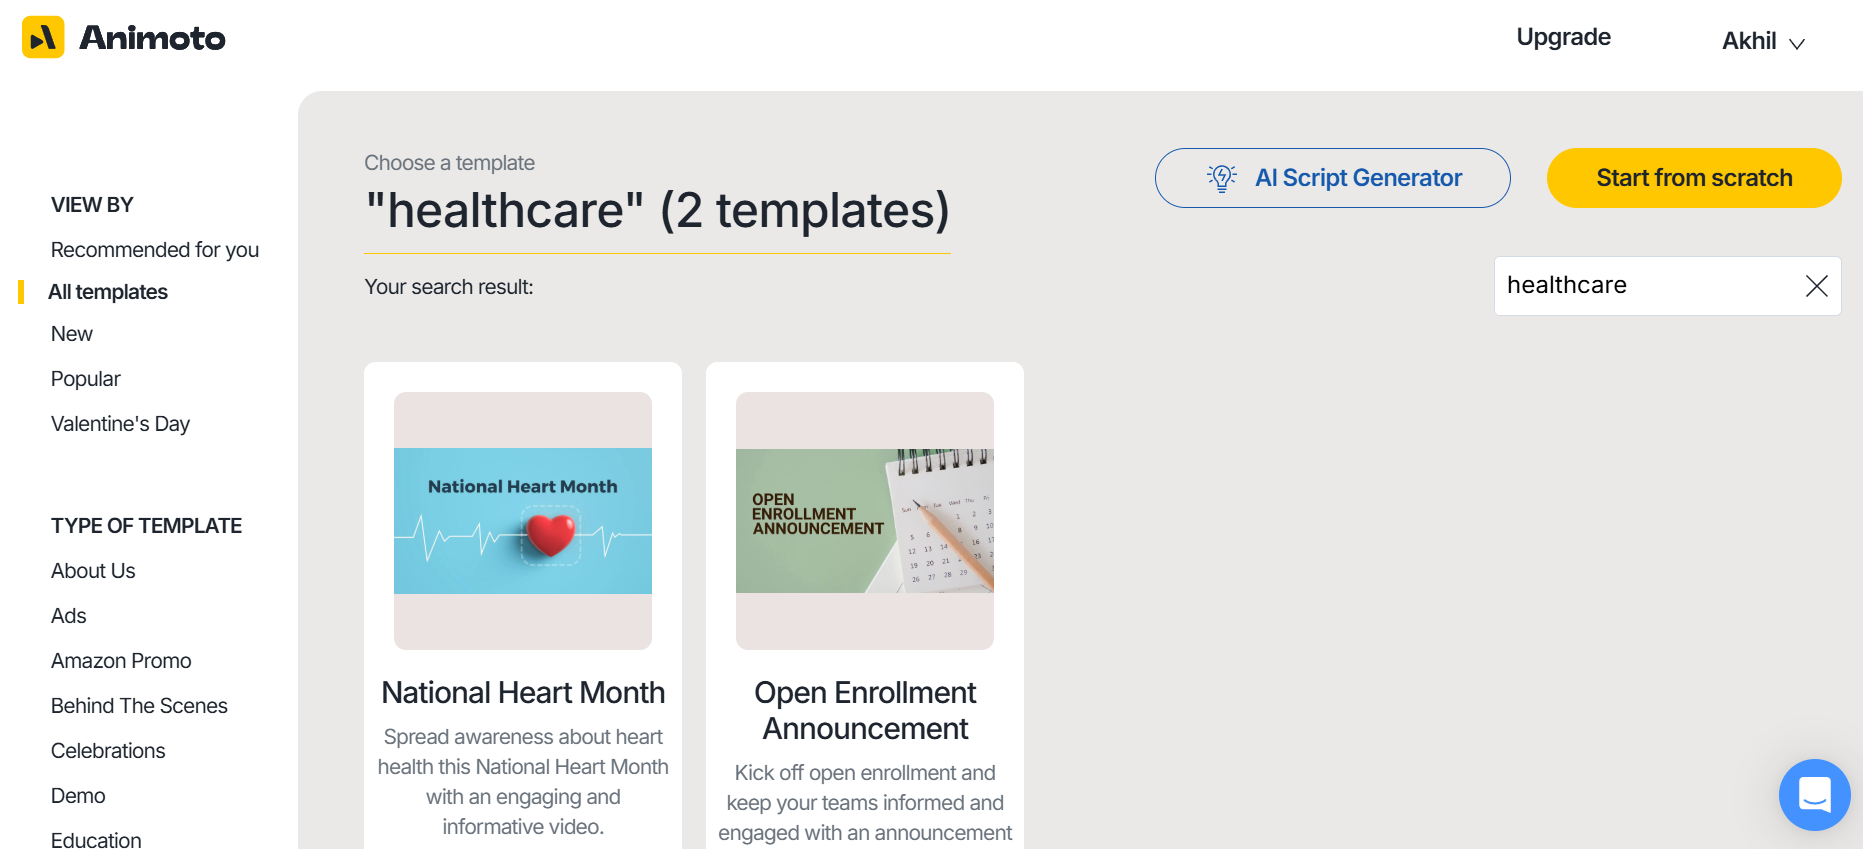Screen dimensions: 1863x849
Task: Select the National Heart Month template thumbnail
Action: coord(522,519)
